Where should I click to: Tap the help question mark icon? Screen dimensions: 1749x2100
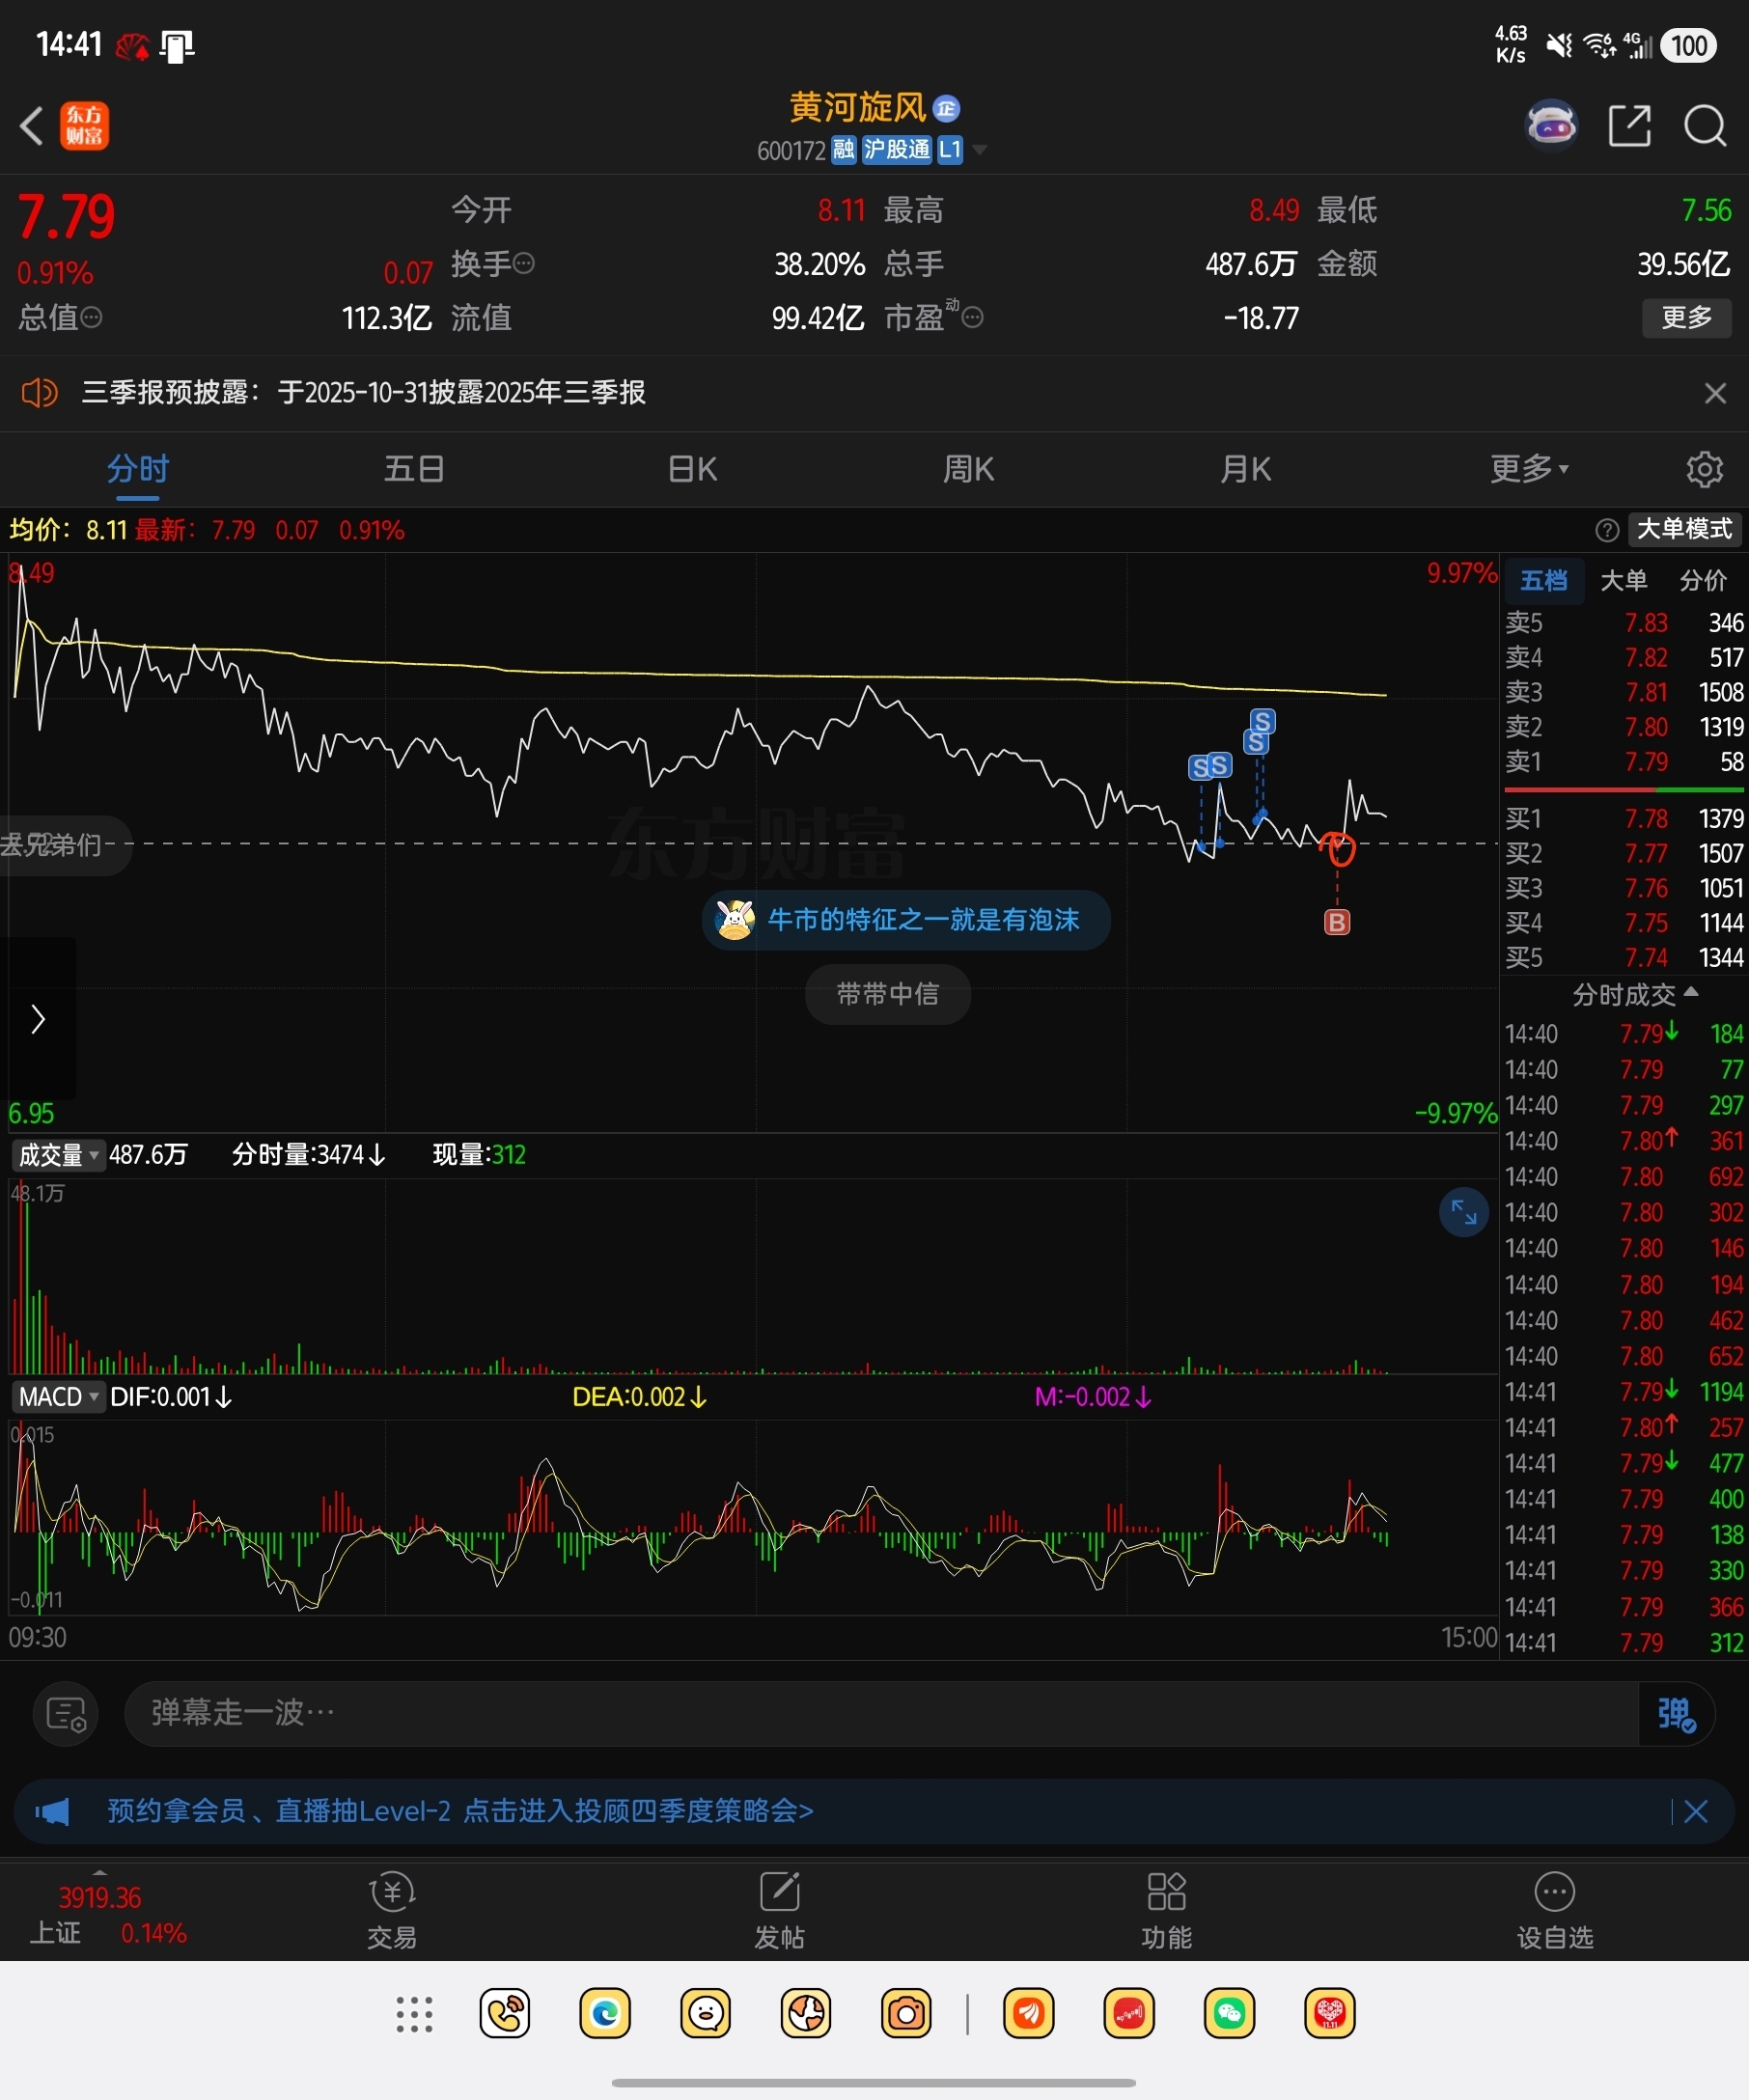tap(1607, 530)
